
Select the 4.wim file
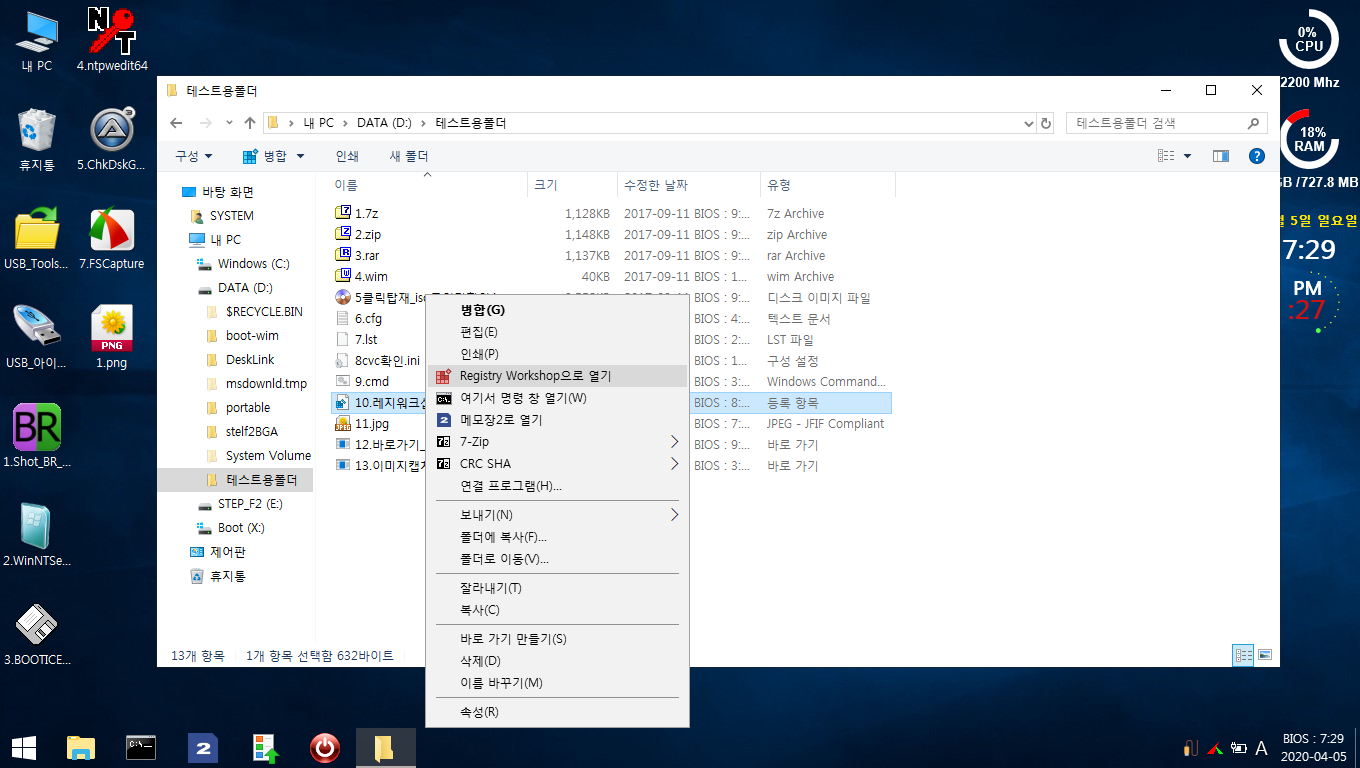[371, 276]
